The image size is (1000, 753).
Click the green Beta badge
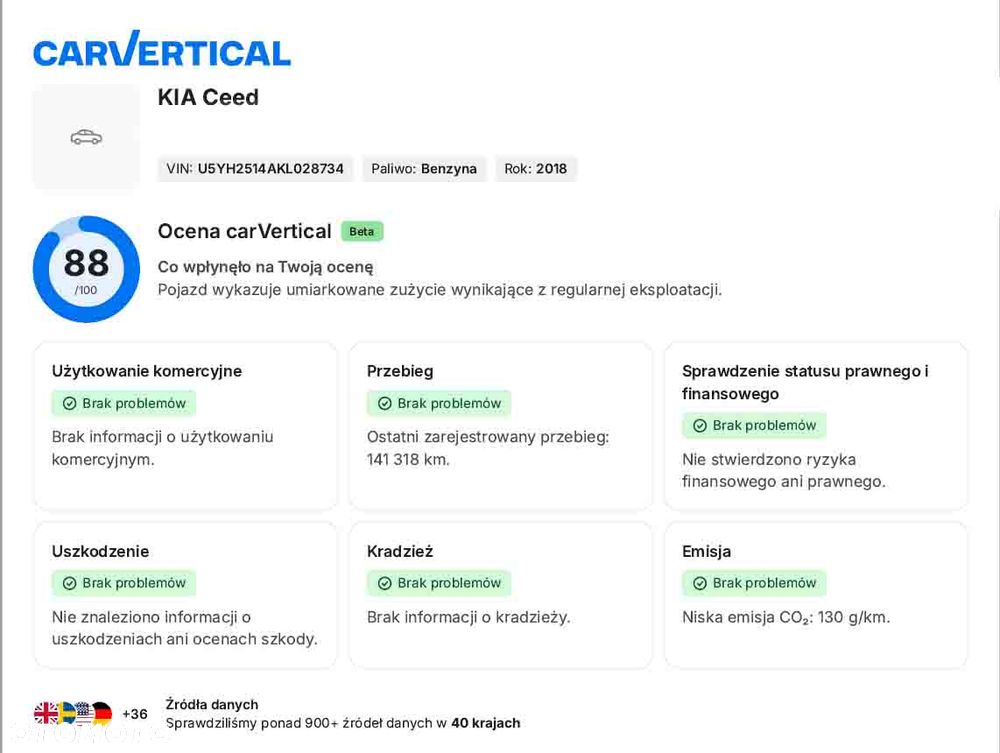(362, 231)
